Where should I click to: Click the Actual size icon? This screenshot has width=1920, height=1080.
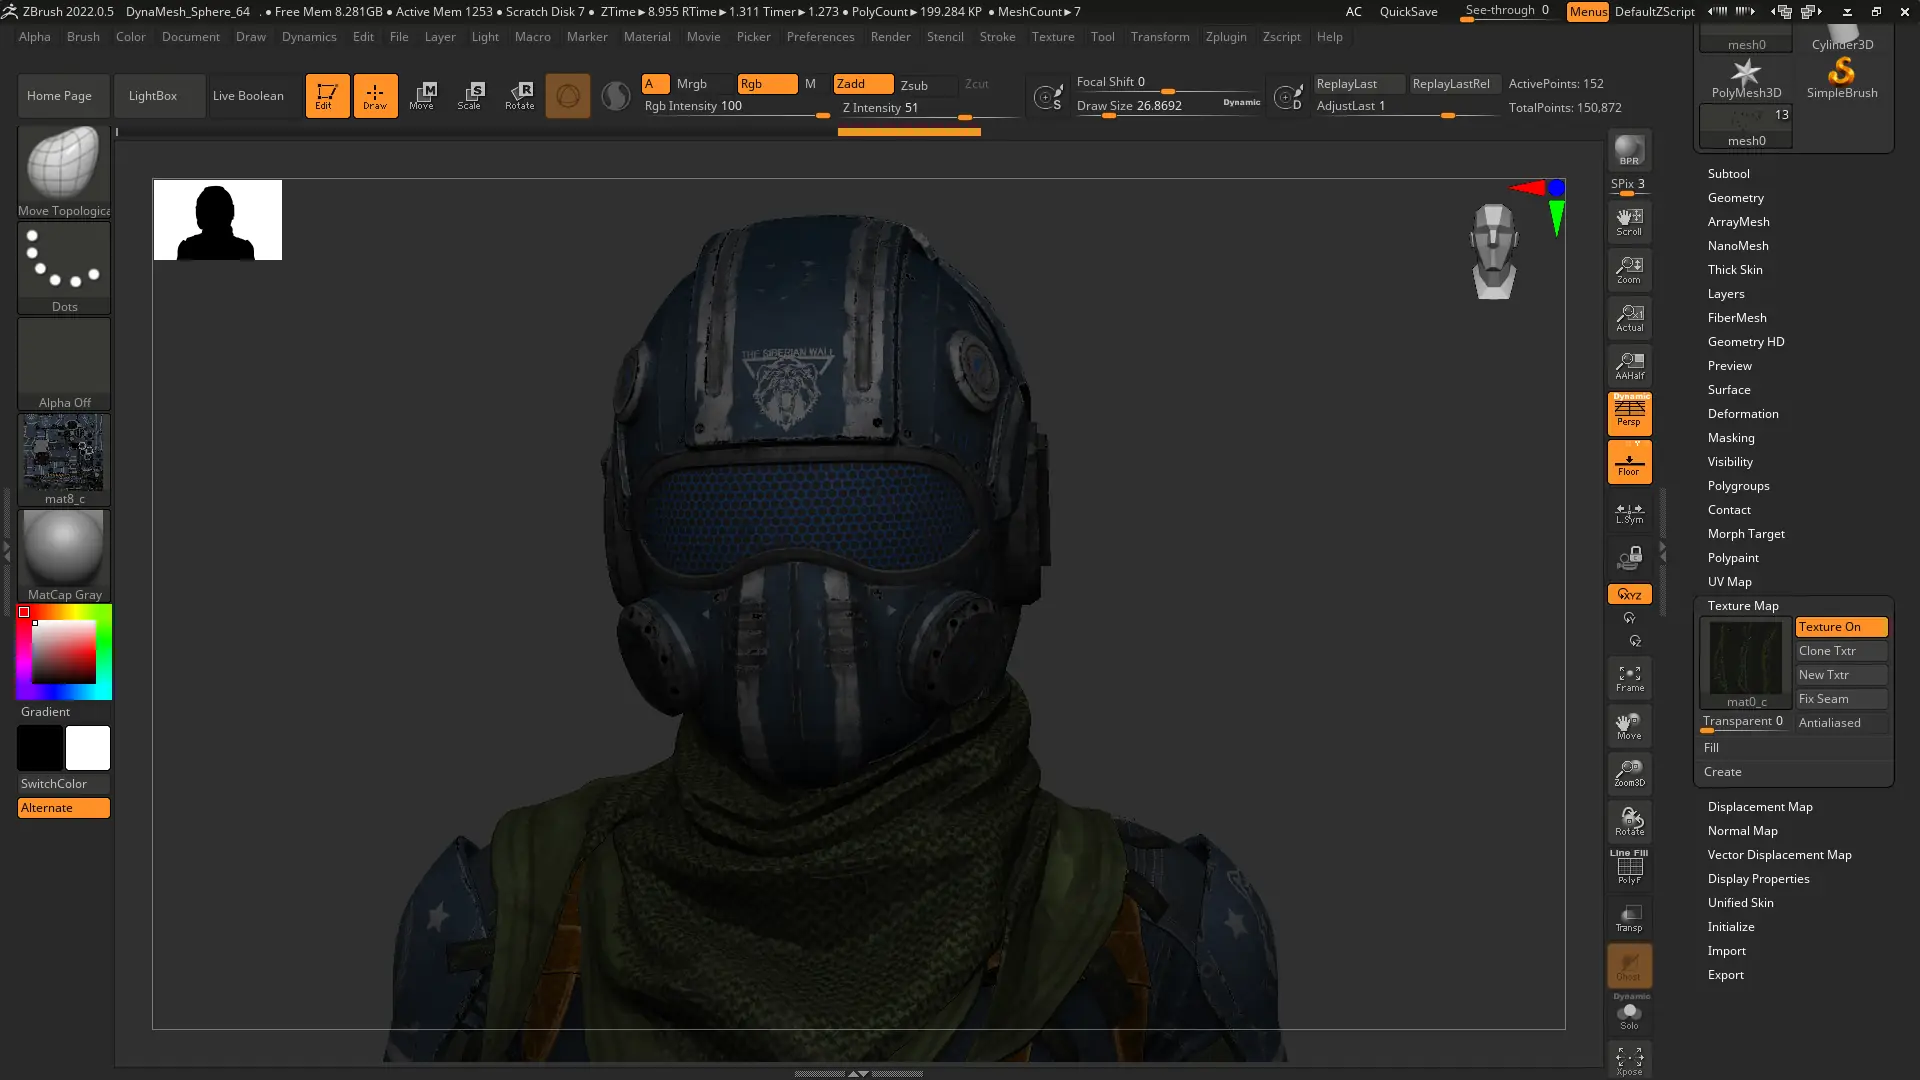click(1629, 318)
